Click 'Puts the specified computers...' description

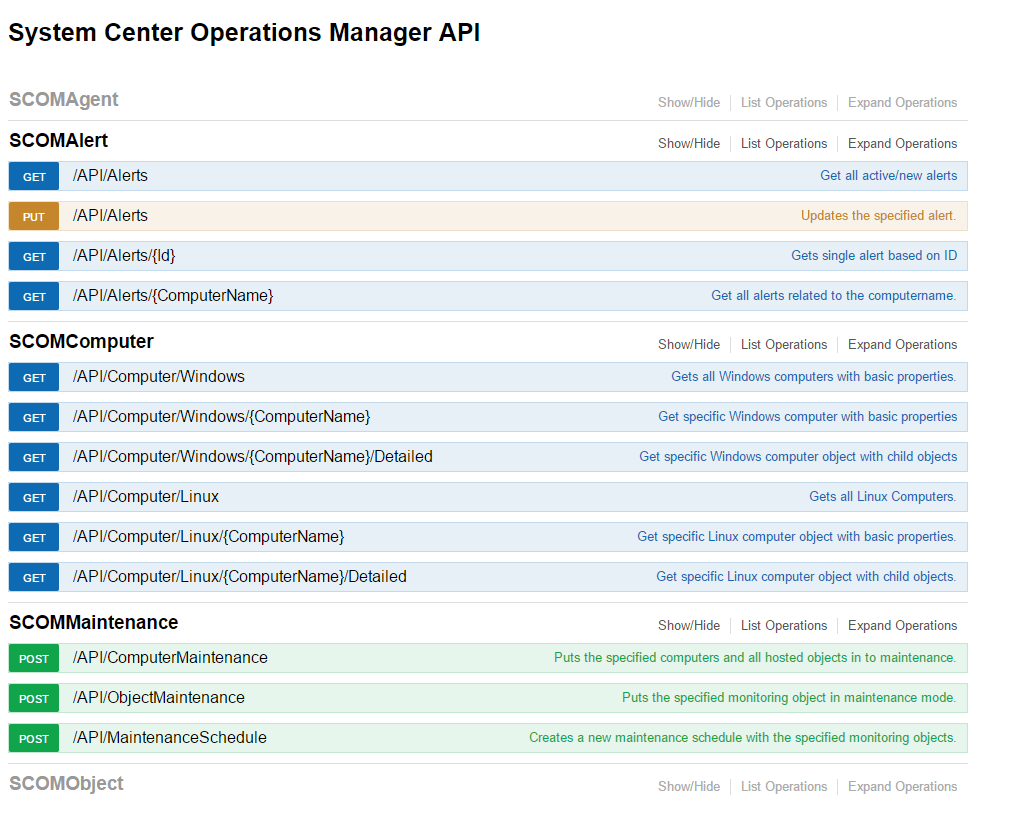point(755,658)
